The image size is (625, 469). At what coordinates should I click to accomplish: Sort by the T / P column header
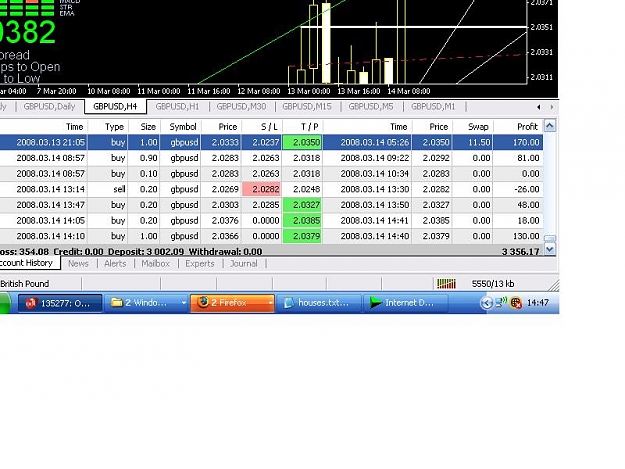tap(303, 127)
